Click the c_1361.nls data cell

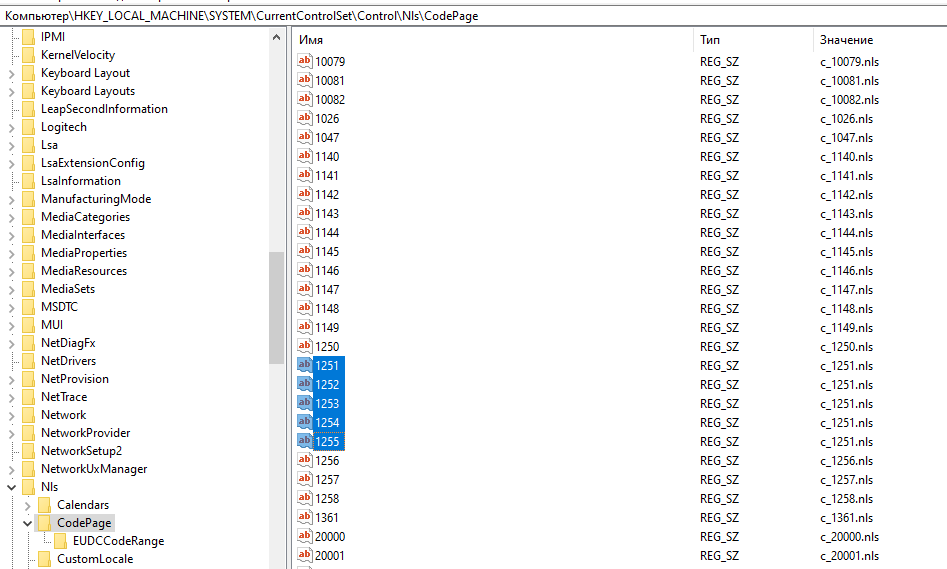tap(847, 517)
